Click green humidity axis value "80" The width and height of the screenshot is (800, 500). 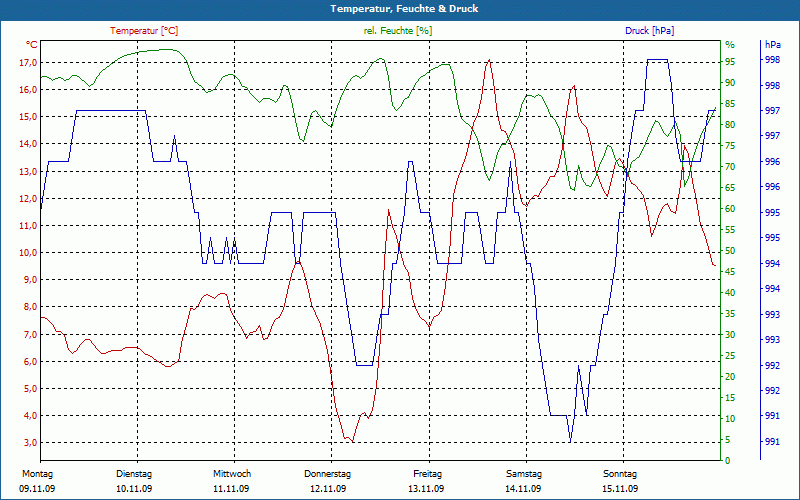pos(731,124)
